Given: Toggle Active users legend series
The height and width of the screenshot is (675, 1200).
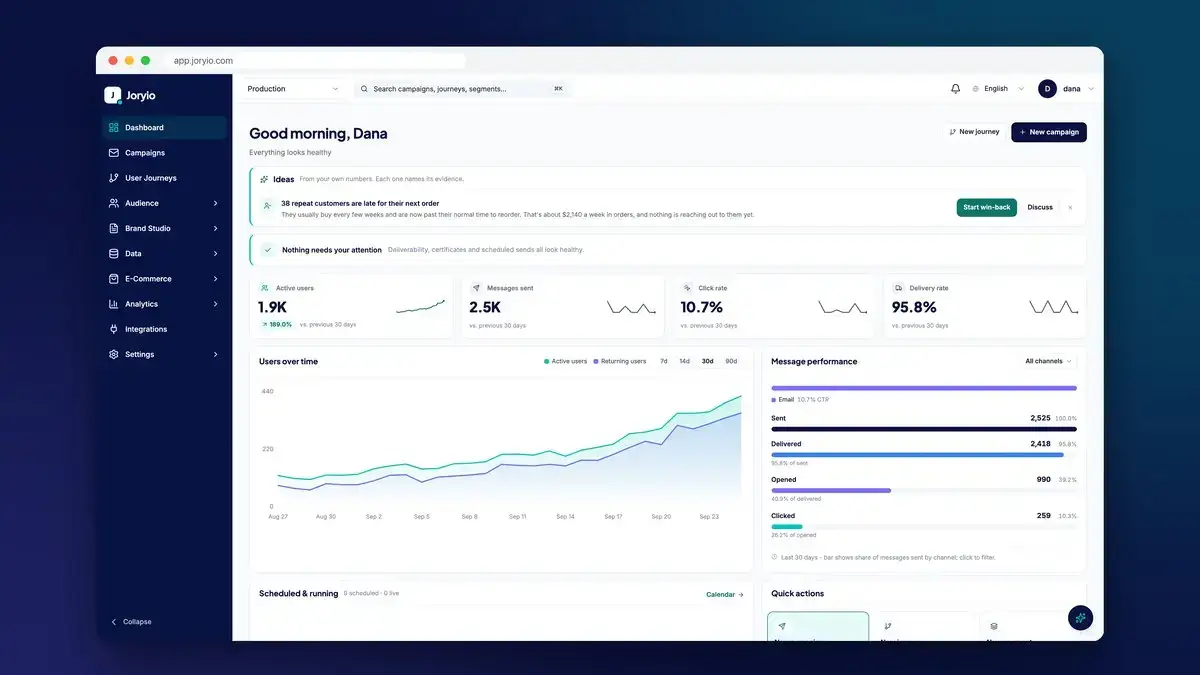Looking at the screenshot, I should pyautogui.click(x=565, y=361).
